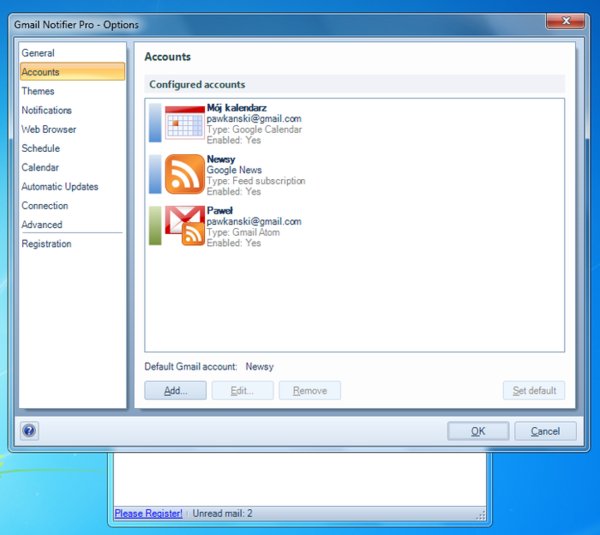This screenshot has height=535, width=600.
Task: Click the 'Type: Google Calendar' text
Action: (x=254, y=129)
